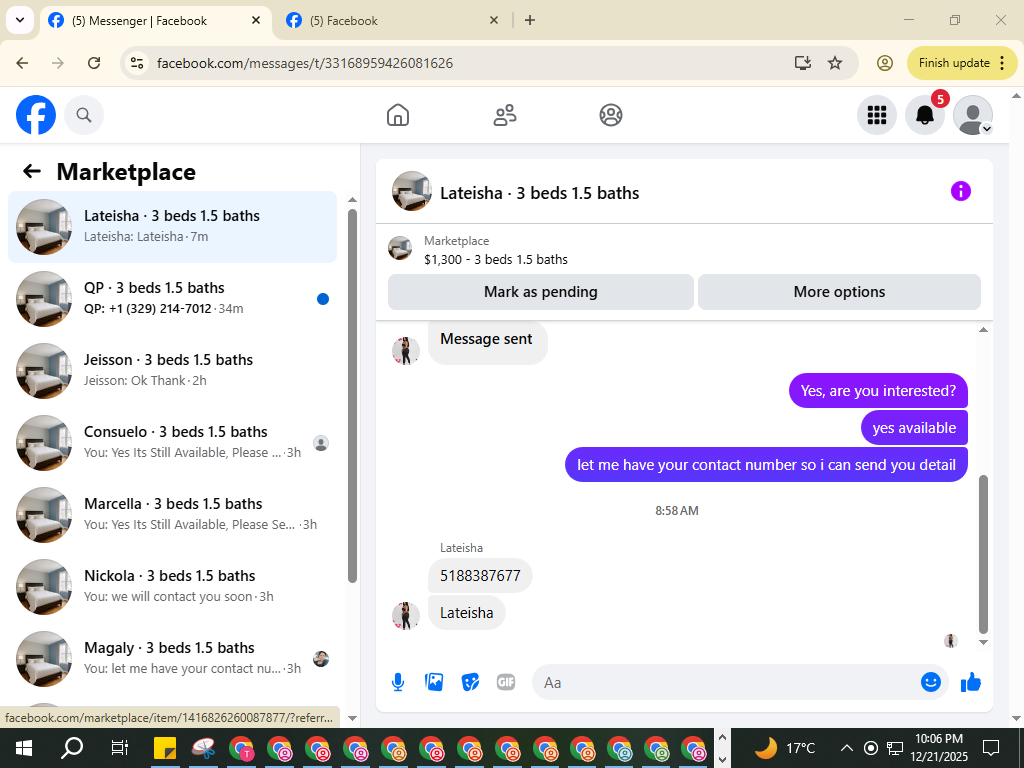Bookmark this page star
The width and height of the screenshot is (1024, 768).
coord(835,63)
